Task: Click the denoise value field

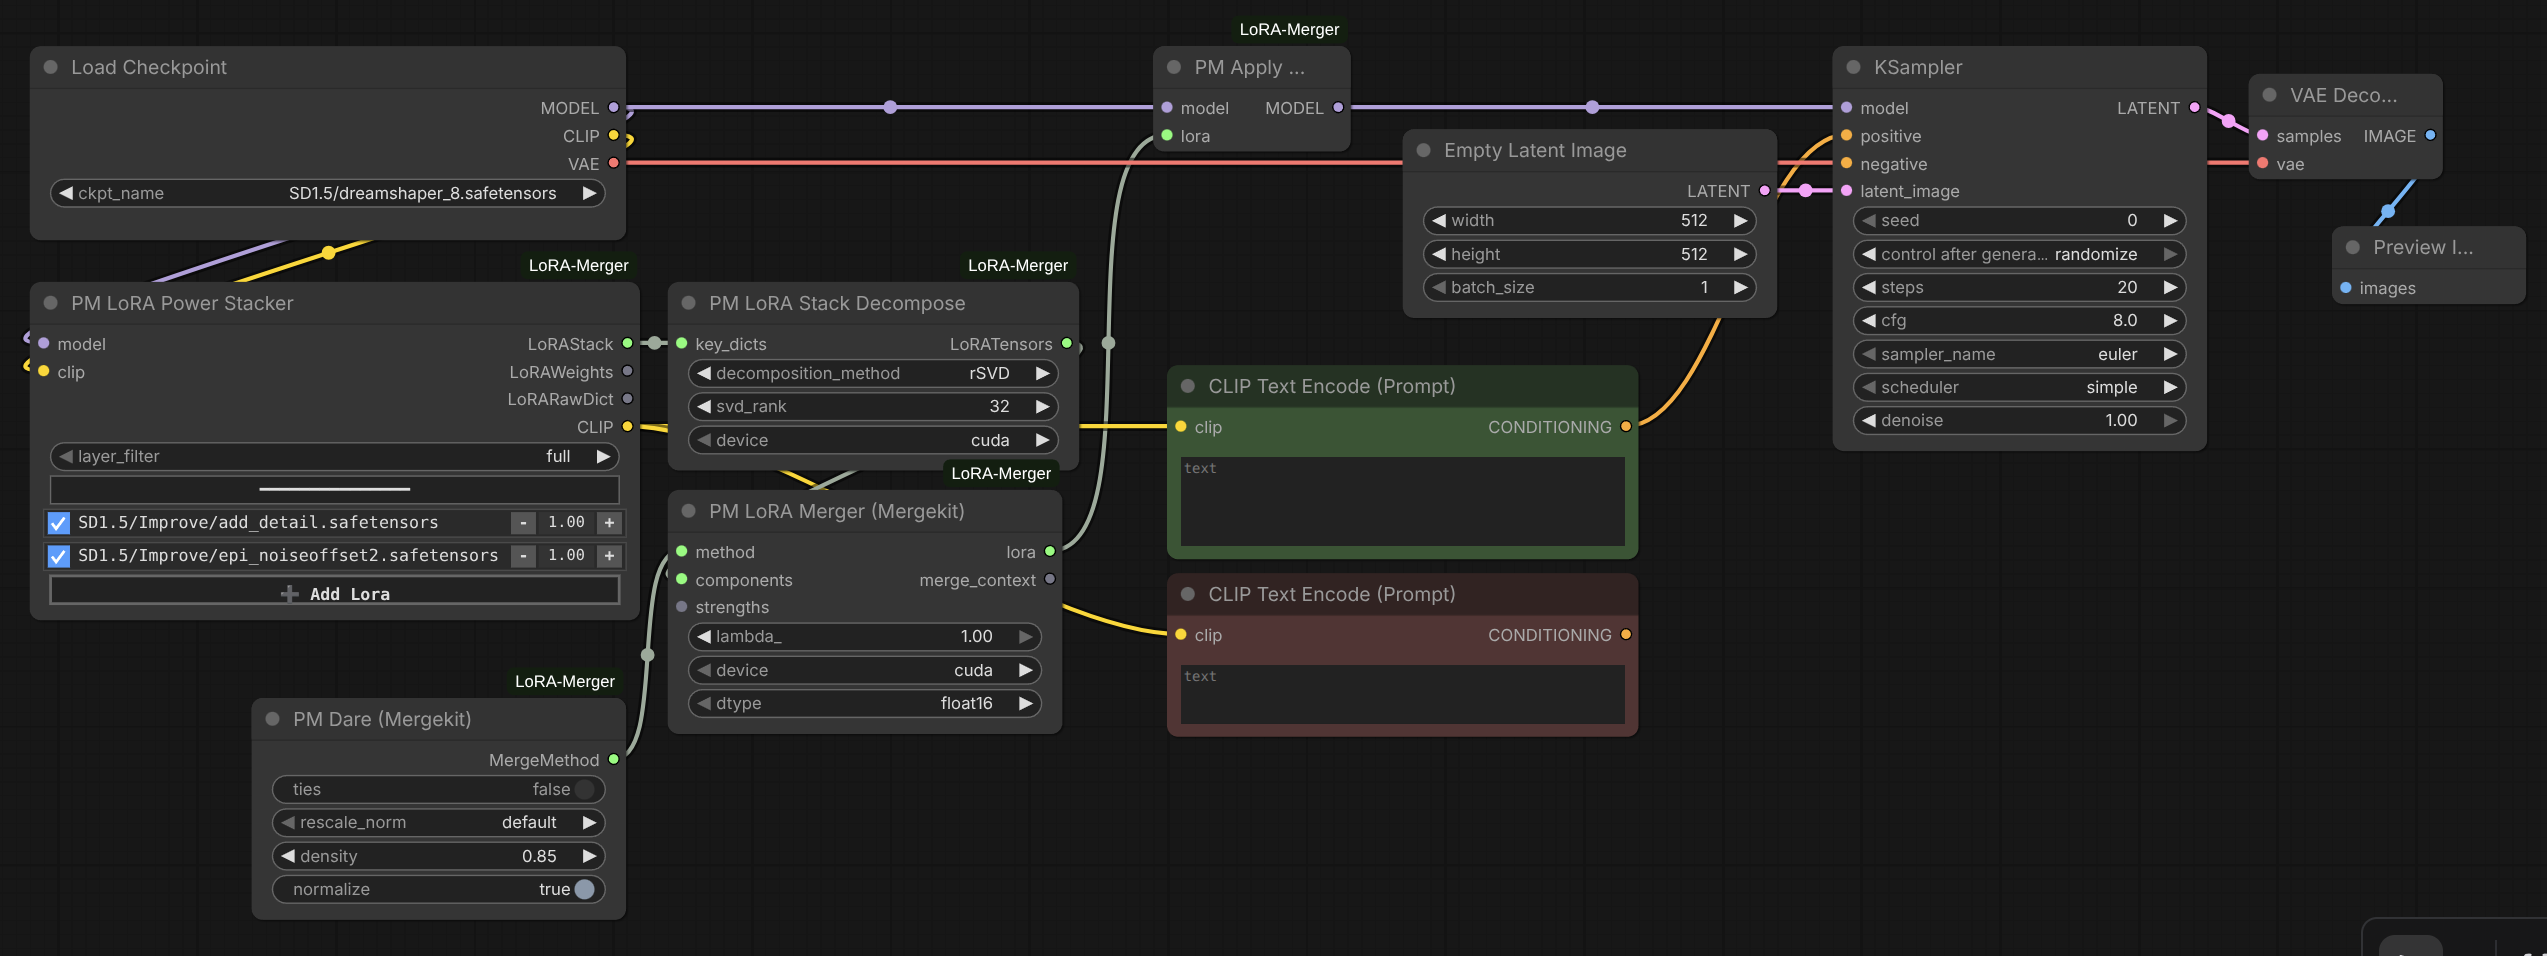Action: (x=2019, y=420)
